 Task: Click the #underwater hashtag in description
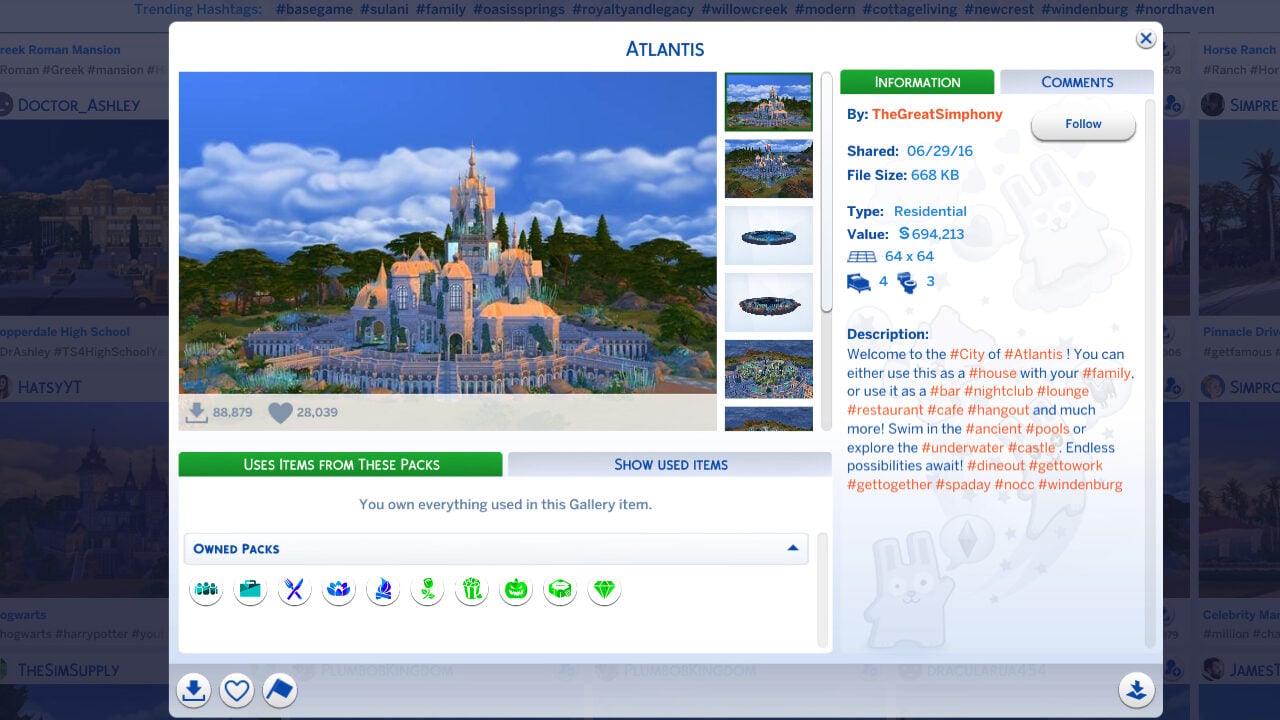click(x=962, y=447)
